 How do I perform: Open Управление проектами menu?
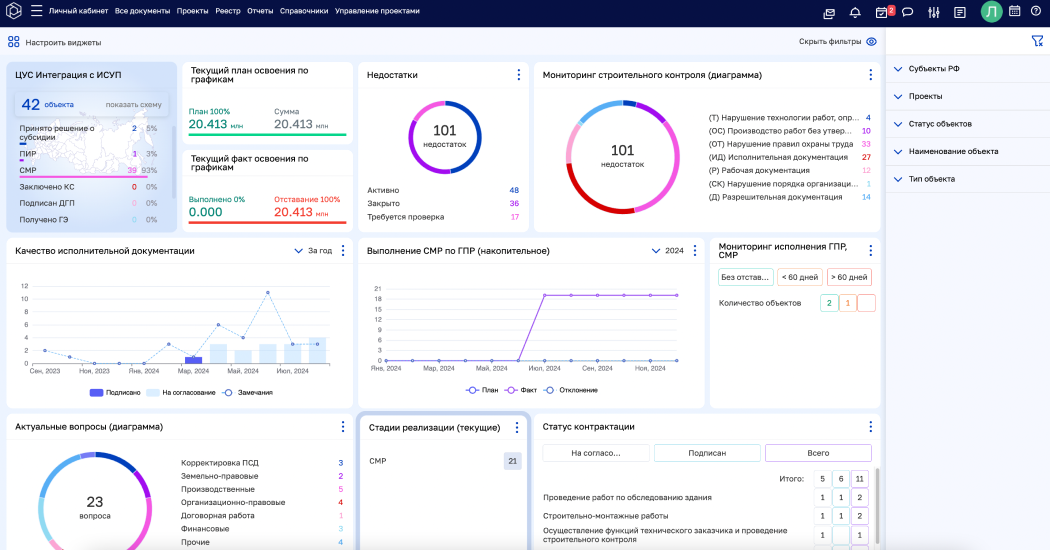click(377, 11)
